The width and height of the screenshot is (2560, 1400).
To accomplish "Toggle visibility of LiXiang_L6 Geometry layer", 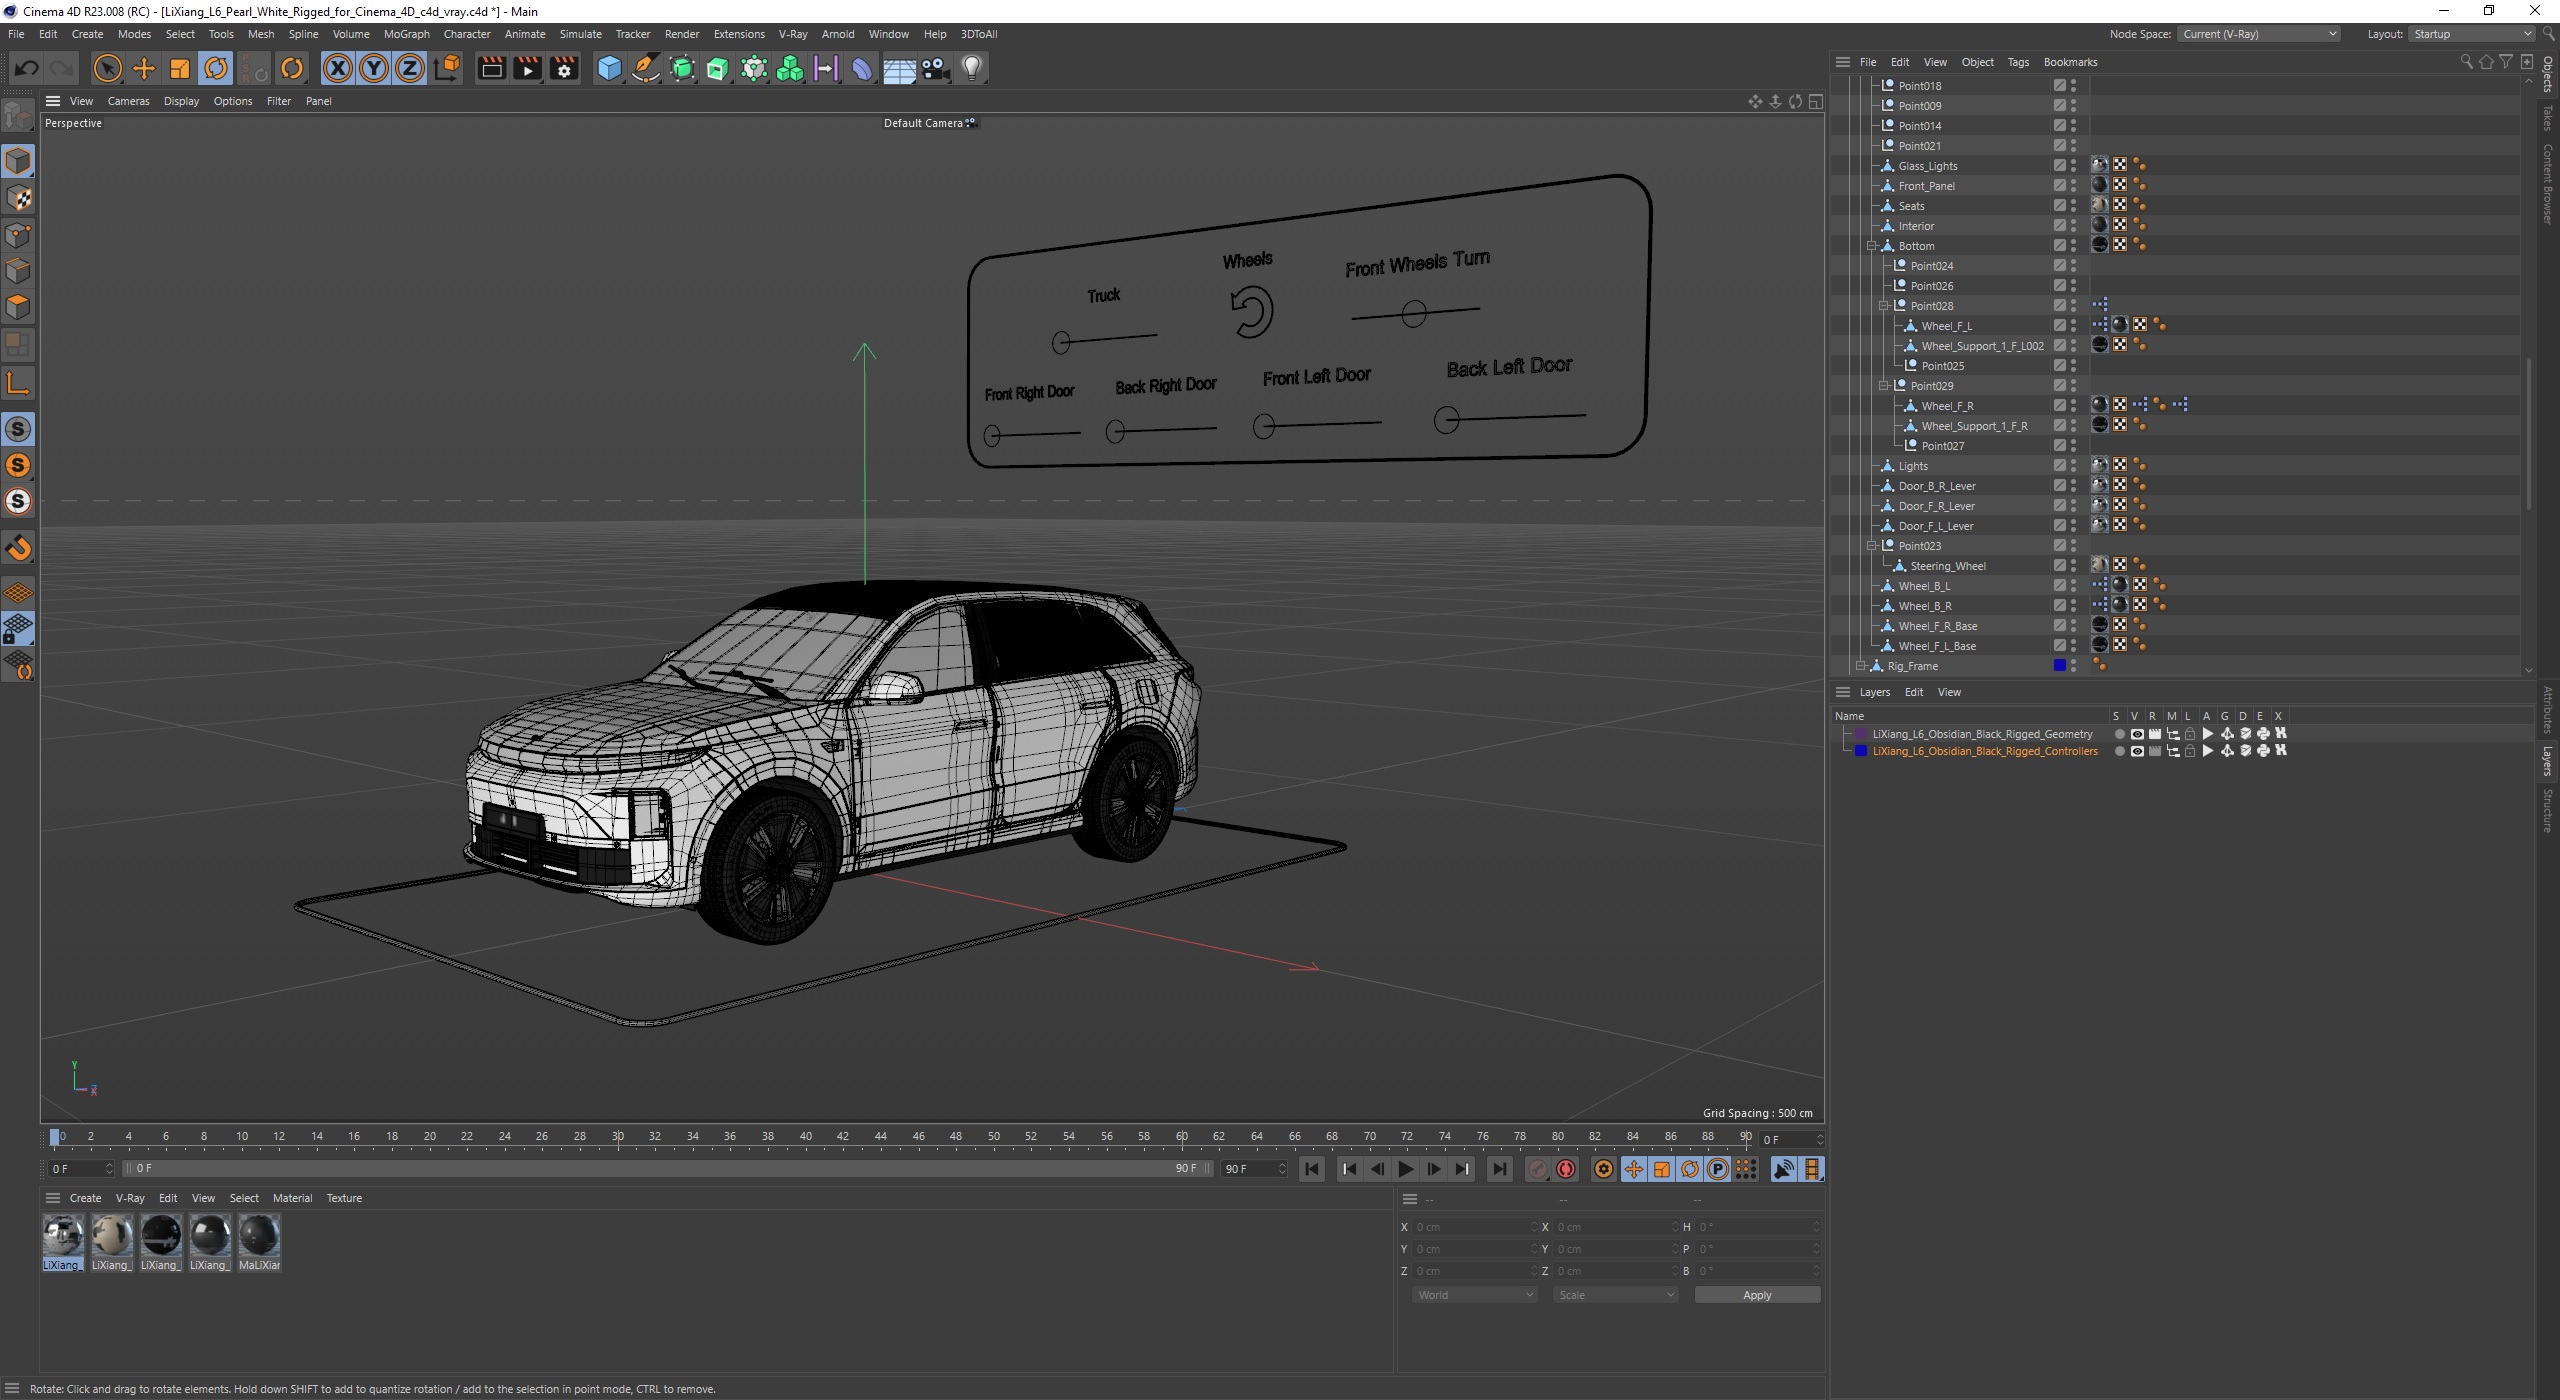I will pyautogui.click(x=2132, y=733).
